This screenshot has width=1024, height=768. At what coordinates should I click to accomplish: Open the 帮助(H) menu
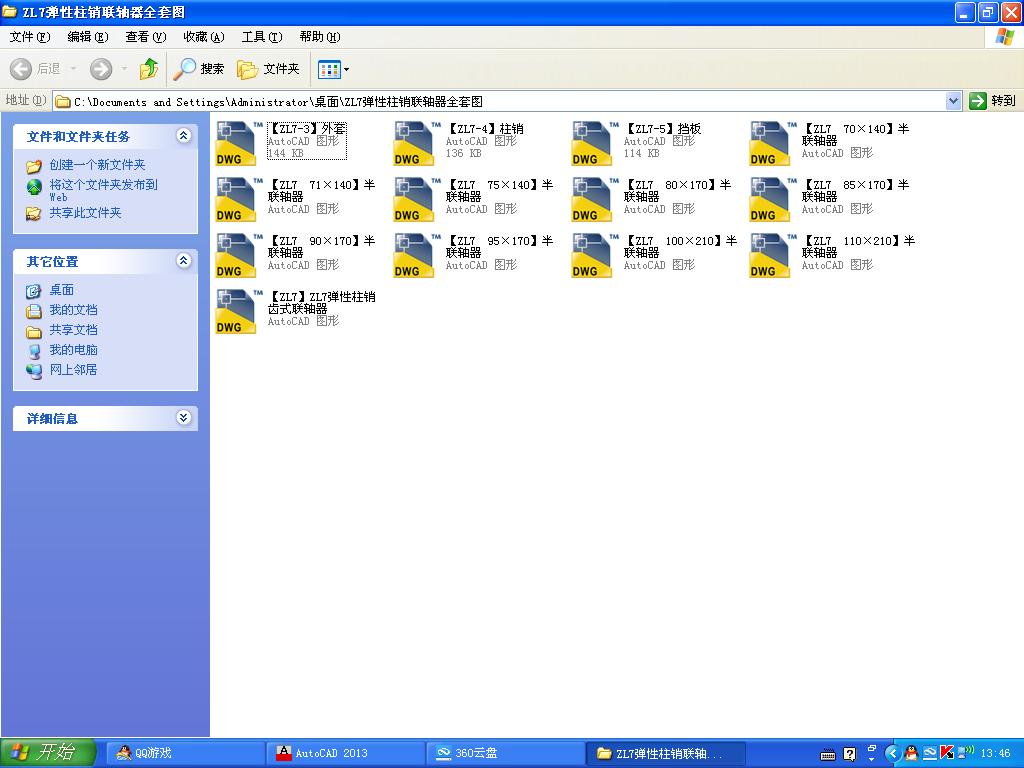(x=320, y=37)
